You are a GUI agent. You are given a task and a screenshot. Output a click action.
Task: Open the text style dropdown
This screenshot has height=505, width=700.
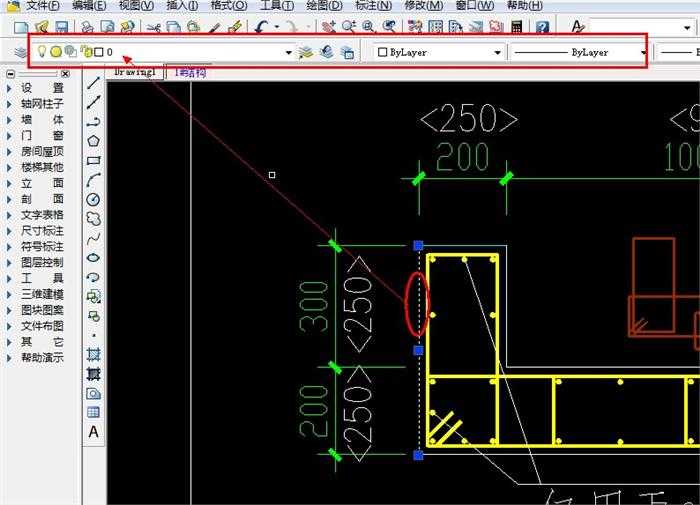coord(687,28)
